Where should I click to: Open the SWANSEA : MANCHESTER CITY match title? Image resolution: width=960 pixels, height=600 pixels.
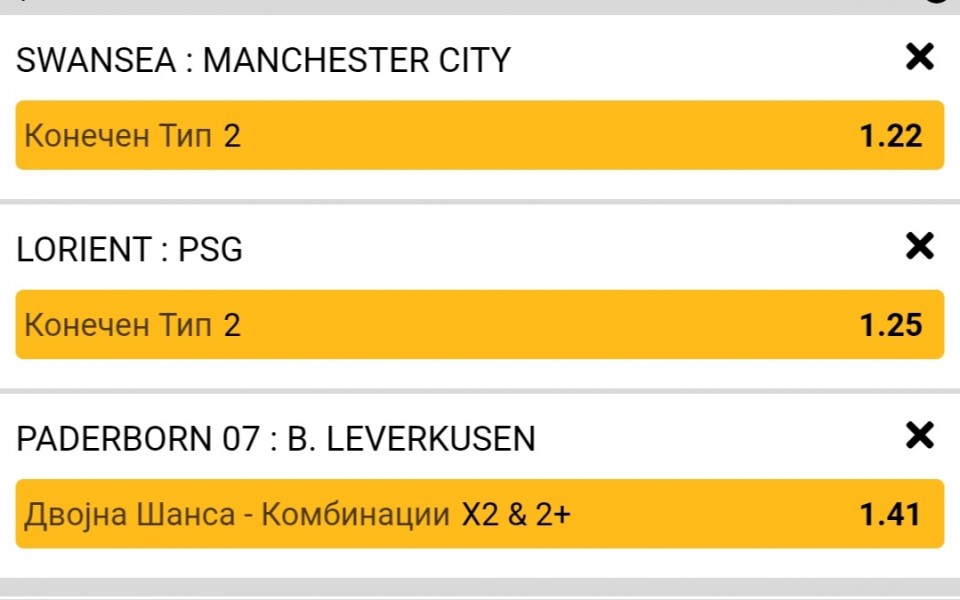(x=263, y=61)
